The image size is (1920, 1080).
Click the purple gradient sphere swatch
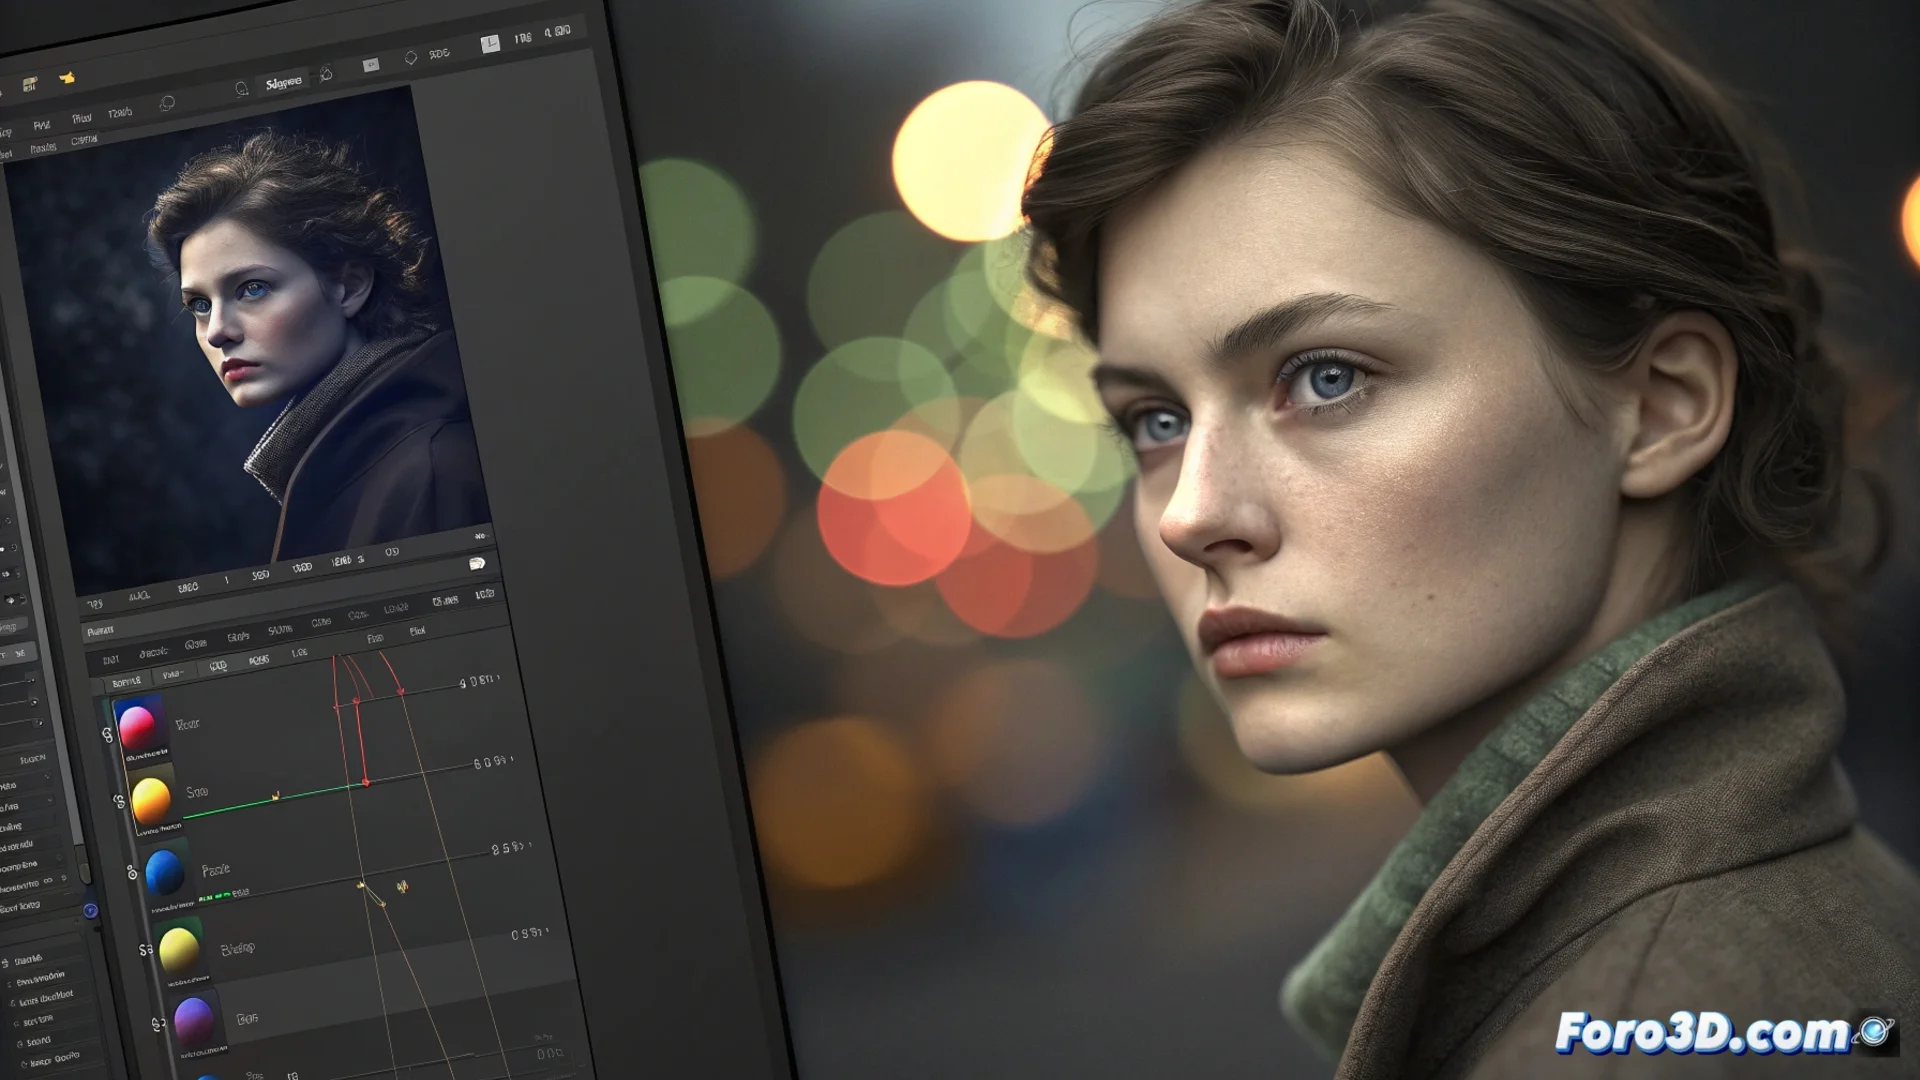coord(193,1020)
